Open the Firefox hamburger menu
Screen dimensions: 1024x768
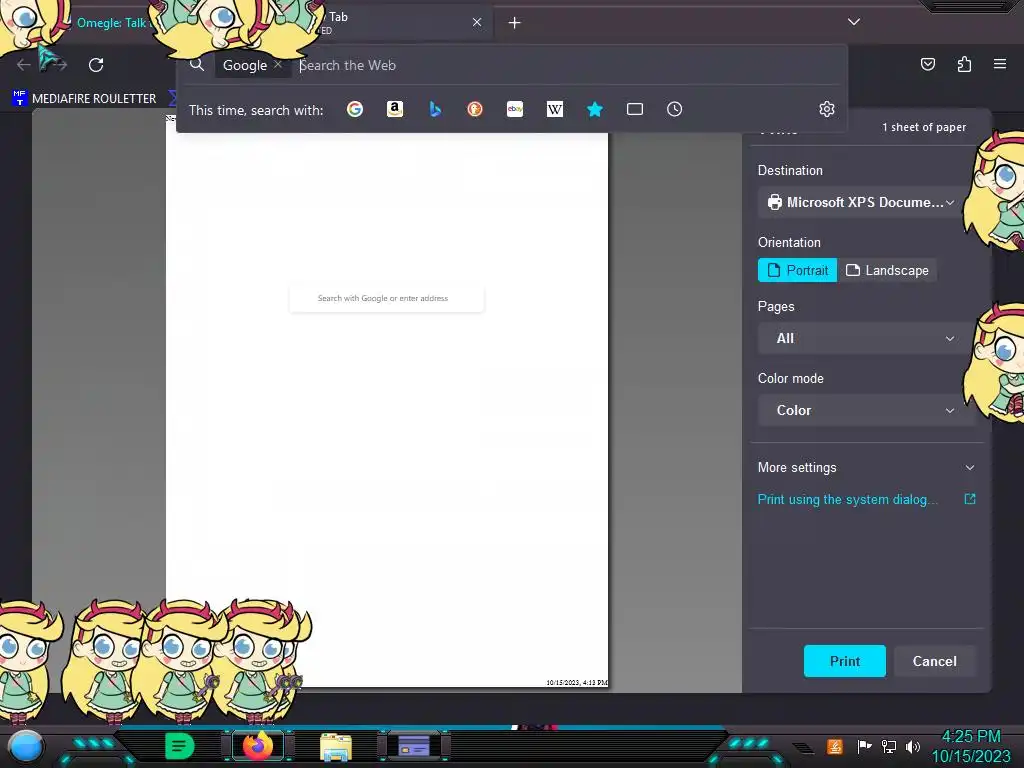click(1000, 64)
